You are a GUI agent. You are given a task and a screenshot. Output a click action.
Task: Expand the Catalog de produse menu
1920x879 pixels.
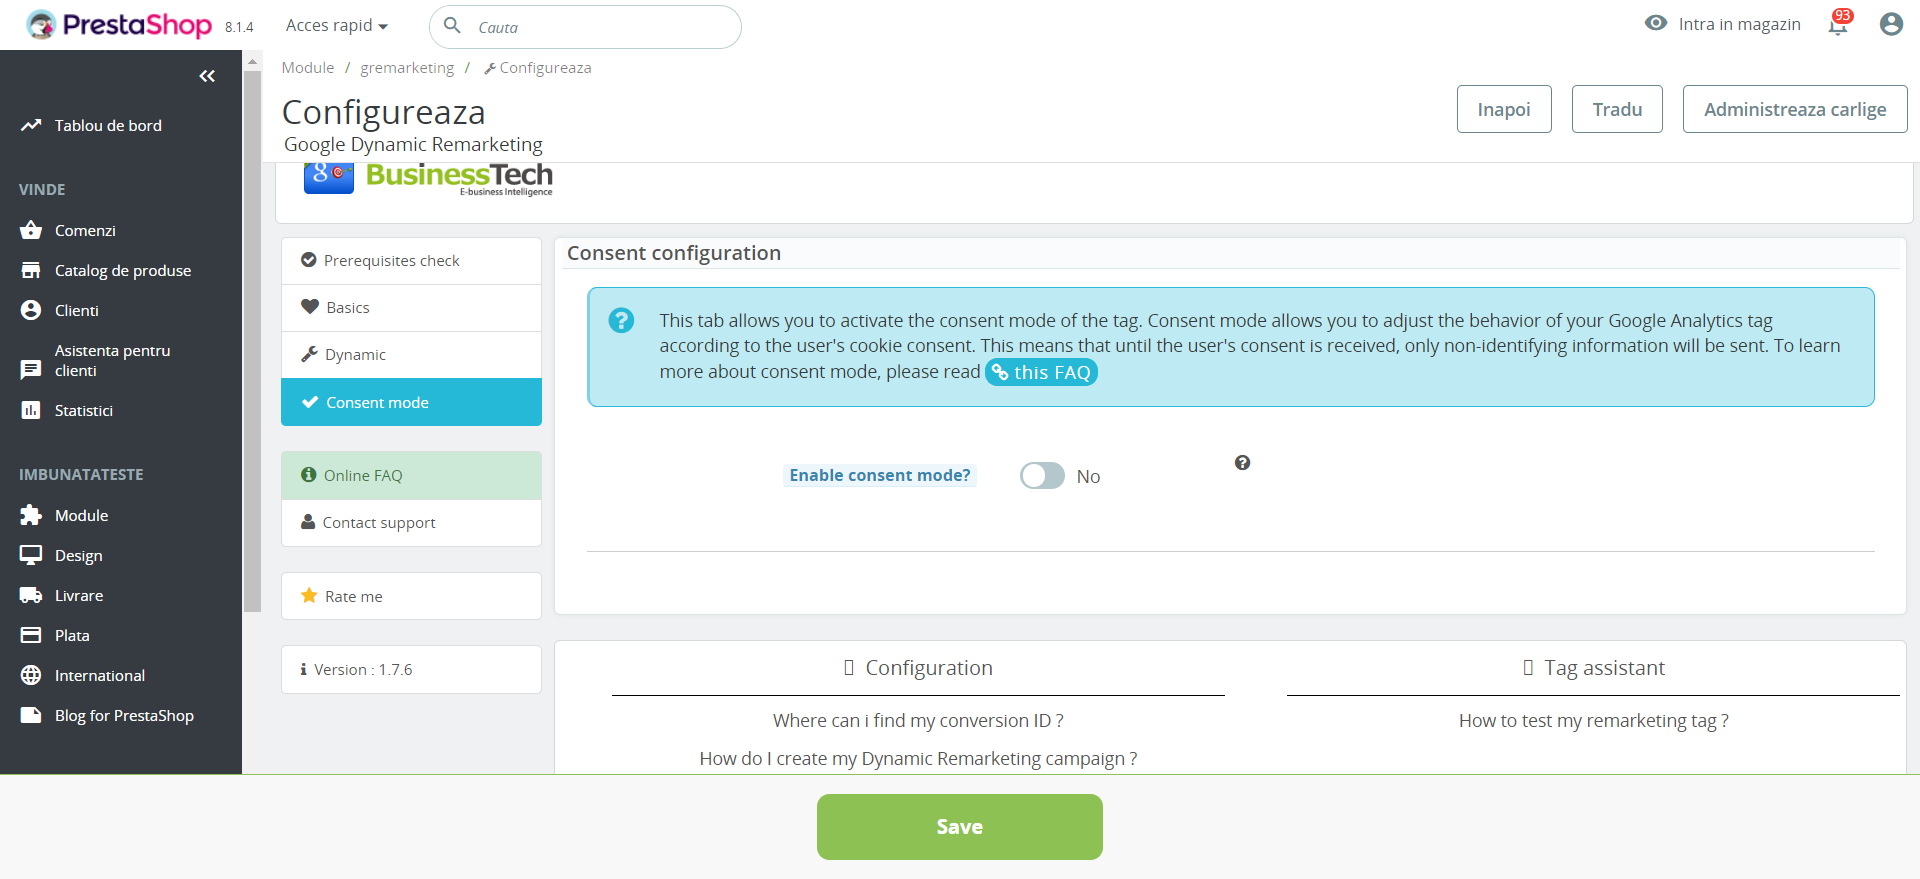[122, 270]
